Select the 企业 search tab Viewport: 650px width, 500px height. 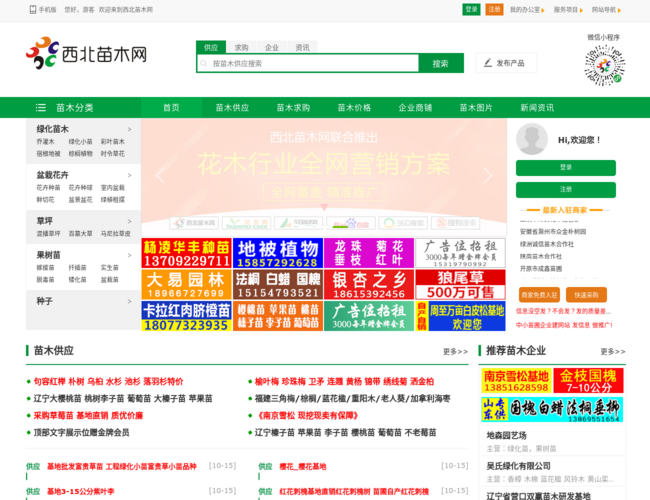click(272, 47)
